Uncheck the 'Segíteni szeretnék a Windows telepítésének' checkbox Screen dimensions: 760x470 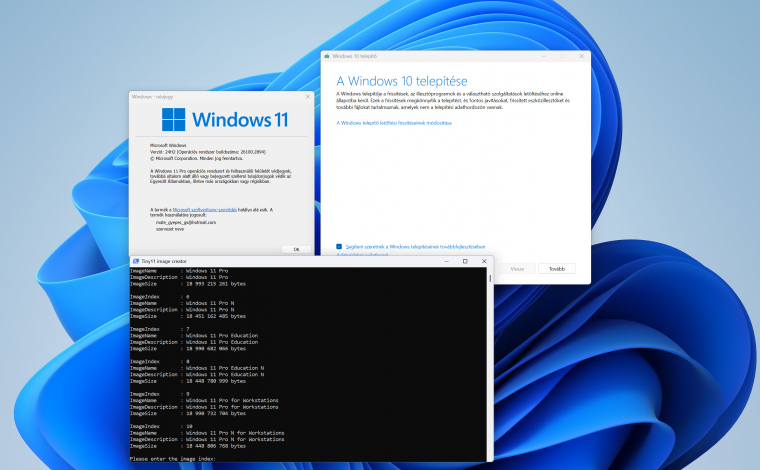339,247
